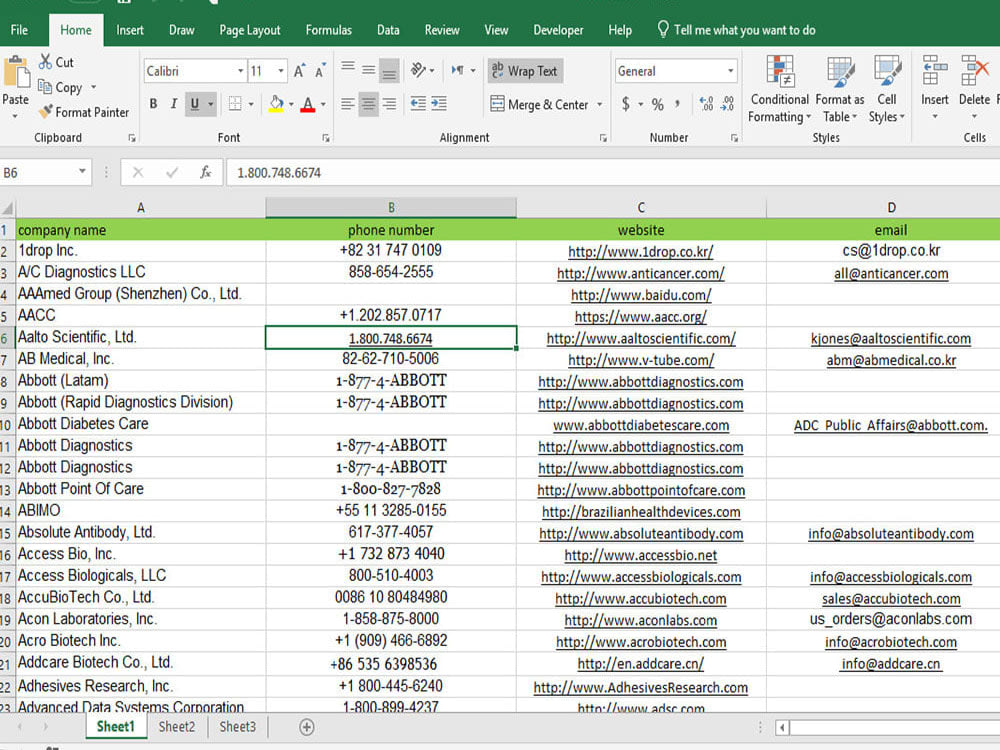Toggle Bold formatting
1000x750 pixels.
tap(153, 104)
